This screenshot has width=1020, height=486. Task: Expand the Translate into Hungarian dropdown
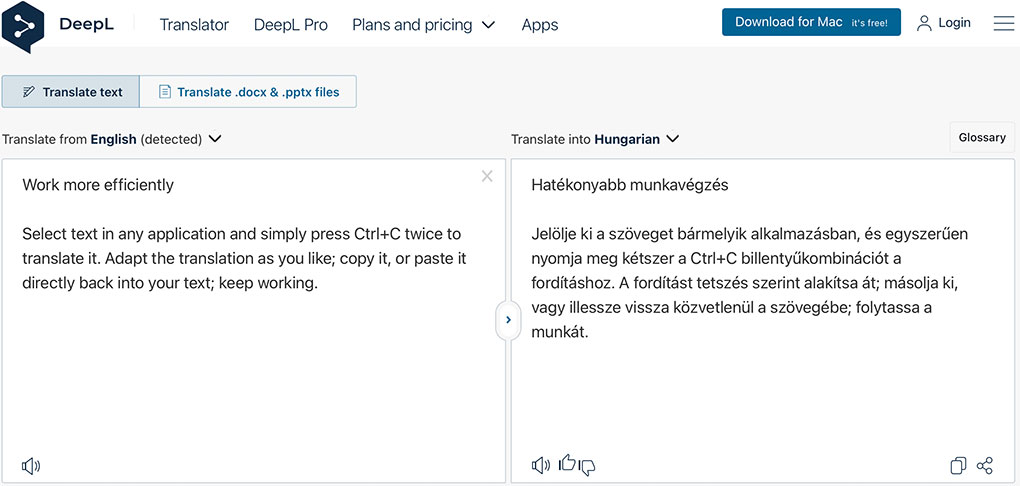595,139
